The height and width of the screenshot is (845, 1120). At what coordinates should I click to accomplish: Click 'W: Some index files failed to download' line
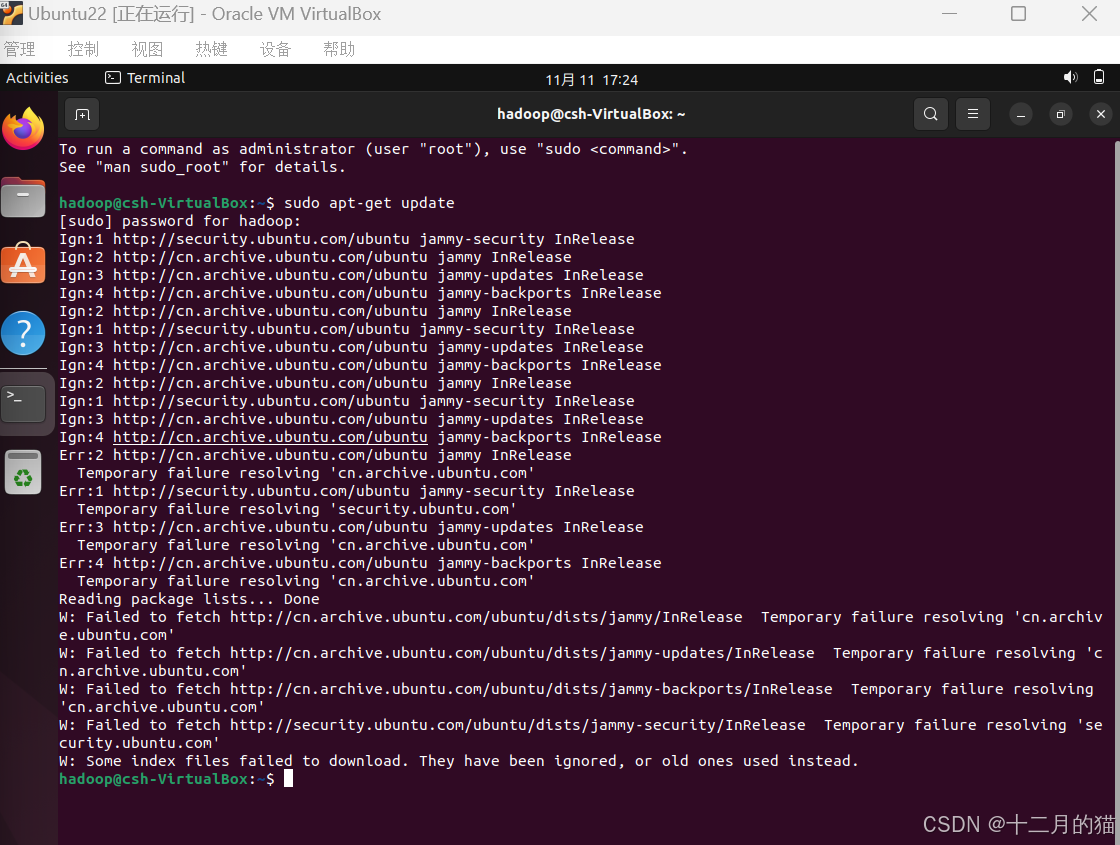(x=459, y=761)
